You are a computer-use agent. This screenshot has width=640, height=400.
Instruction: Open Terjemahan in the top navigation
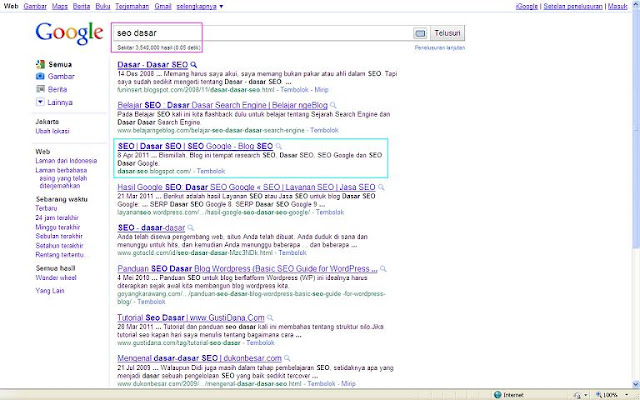click(x=132, y=7)
